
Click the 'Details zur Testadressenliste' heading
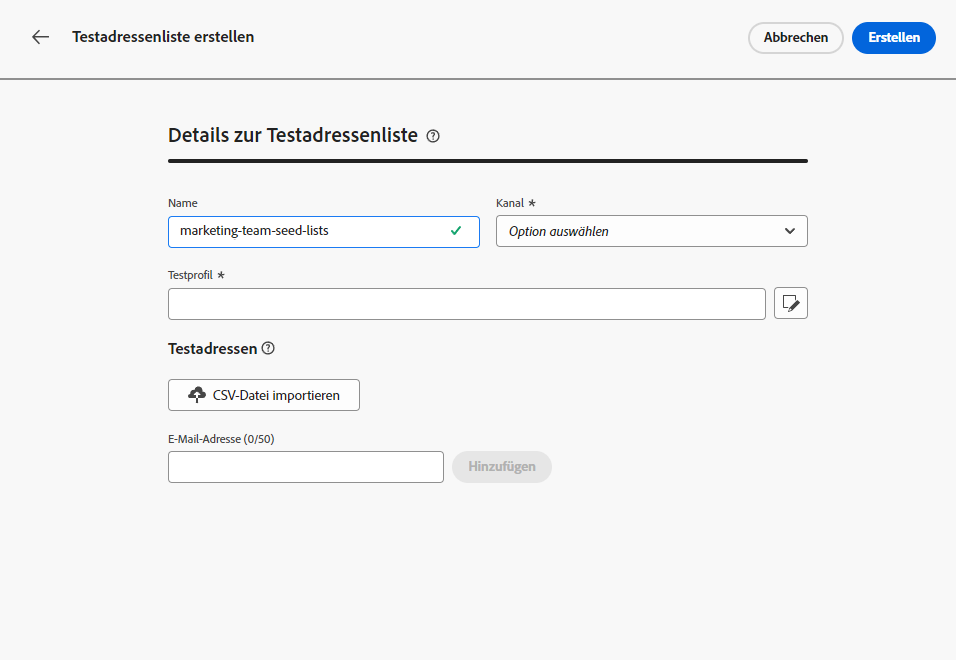(292, 136)
